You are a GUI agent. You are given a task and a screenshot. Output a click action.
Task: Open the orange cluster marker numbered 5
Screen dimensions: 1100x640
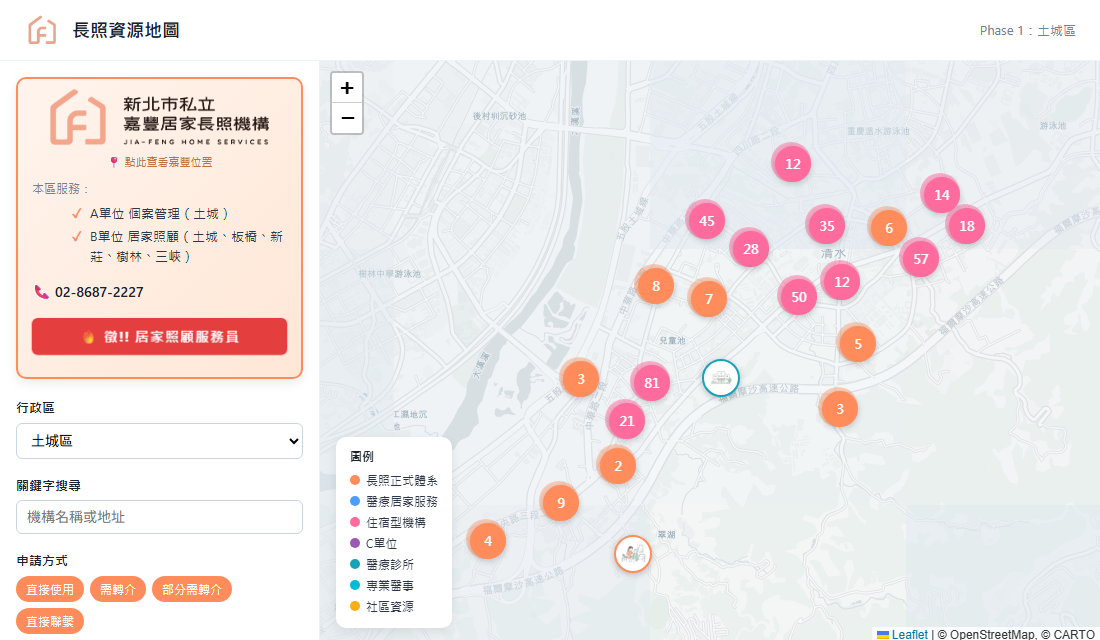tap(857, 343)
